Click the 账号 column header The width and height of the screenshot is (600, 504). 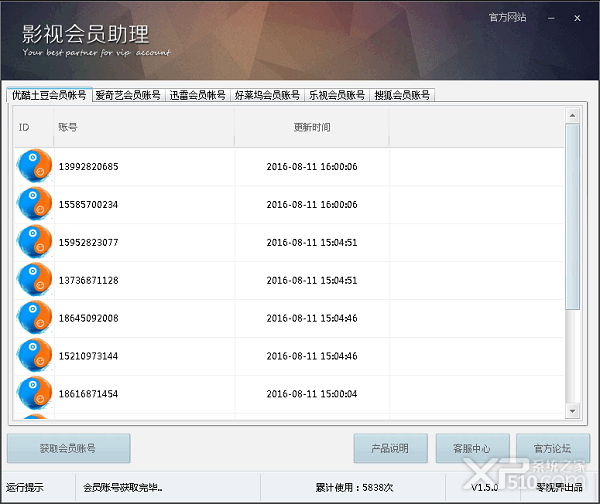pyautogui.click(x=144, y=127)
